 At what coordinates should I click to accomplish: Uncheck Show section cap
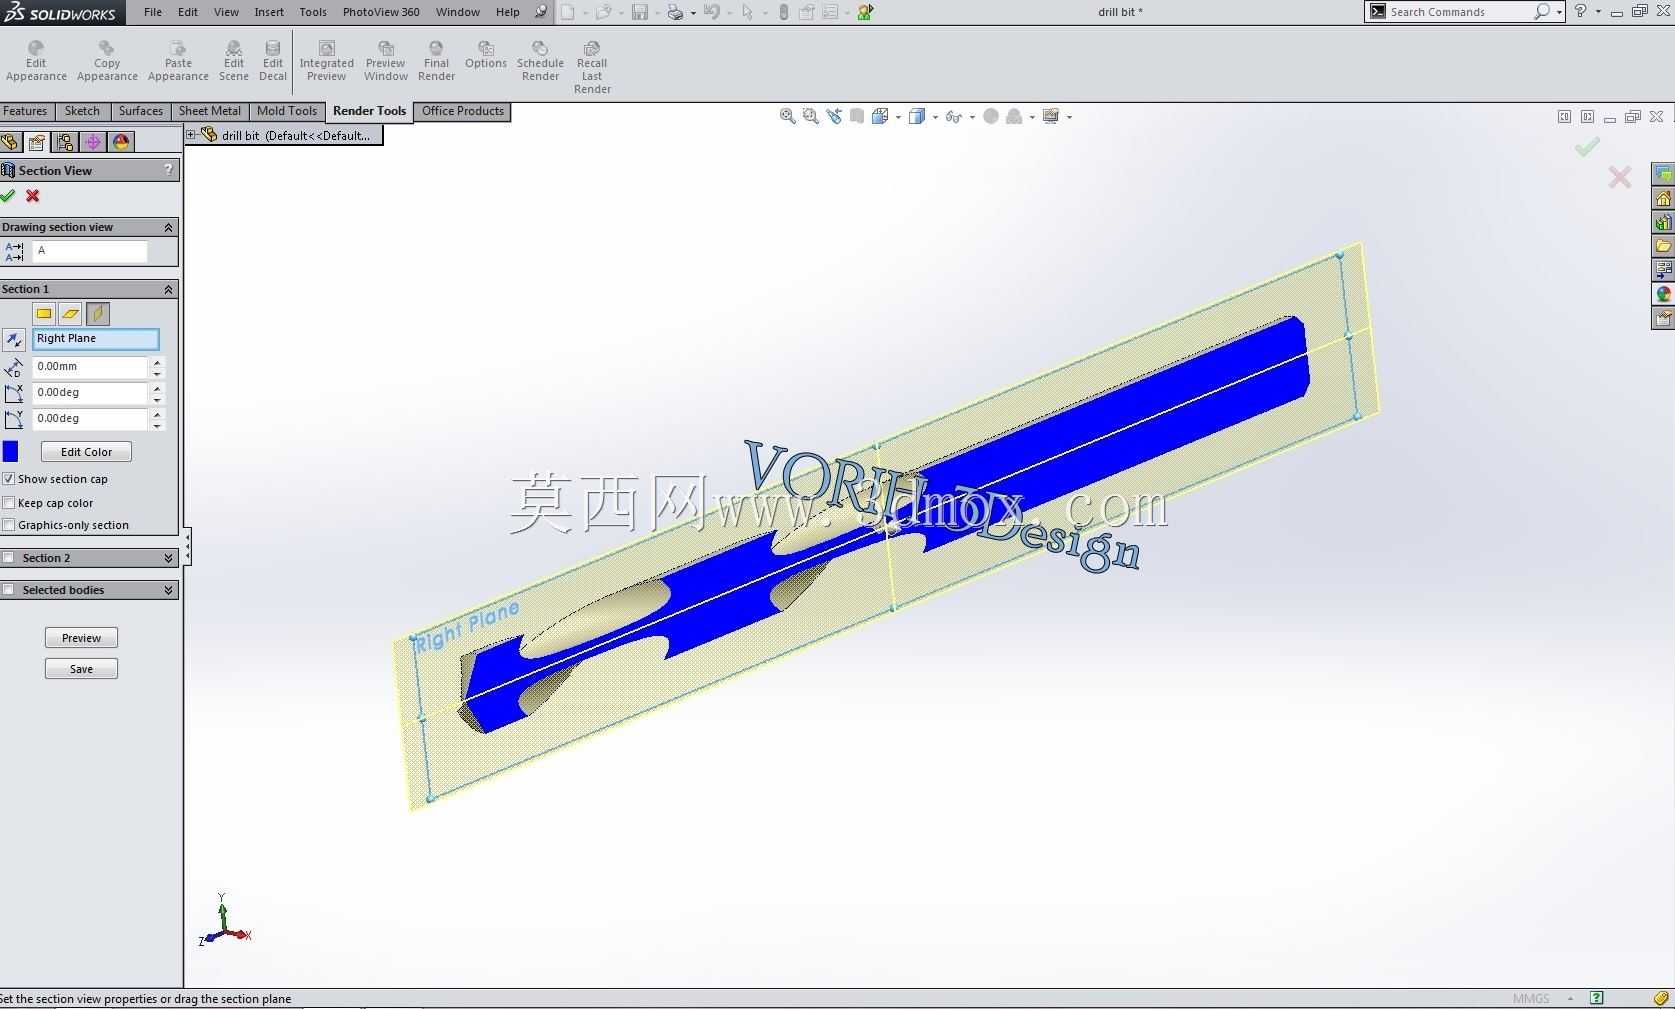click(x=9, y=479)
